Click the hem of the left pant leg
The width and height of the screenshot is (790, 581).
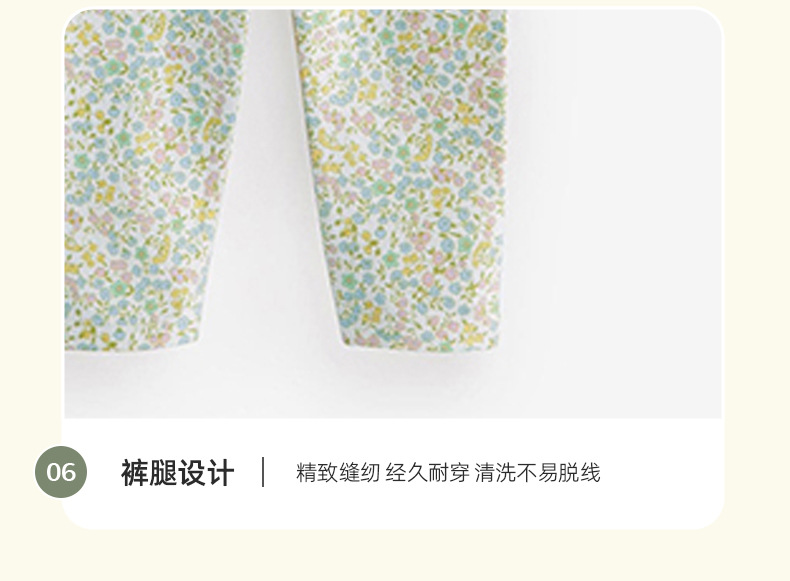134,342
